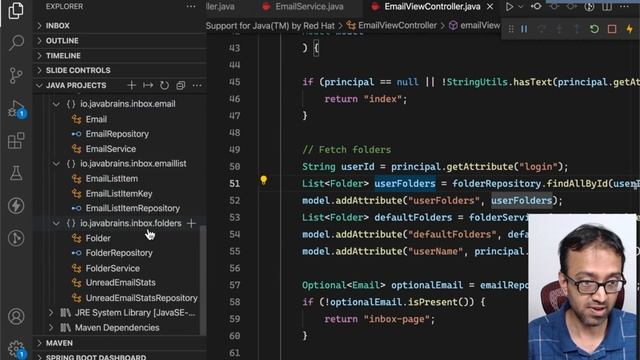Click the Java Projects panel scrollbar
This screenshot has height=360, width=640.
click(x=203, y=280)
